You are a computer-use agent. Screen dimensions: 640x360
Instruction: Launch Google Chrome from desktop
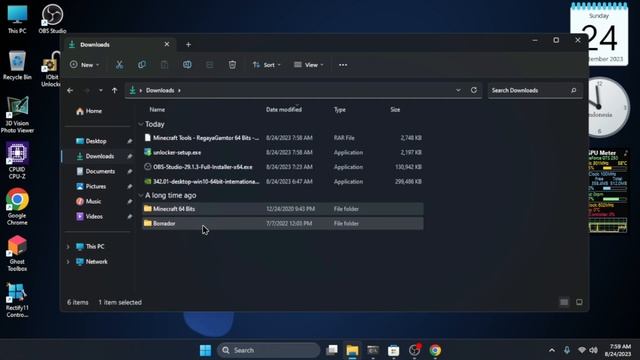coord(17,207)
